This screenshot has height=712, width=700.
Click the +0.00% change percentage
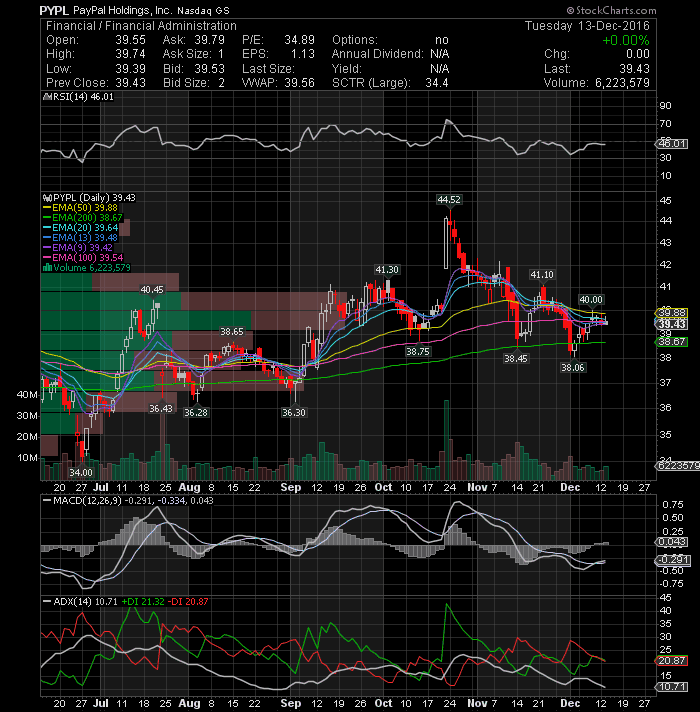[x=626, y=40]
